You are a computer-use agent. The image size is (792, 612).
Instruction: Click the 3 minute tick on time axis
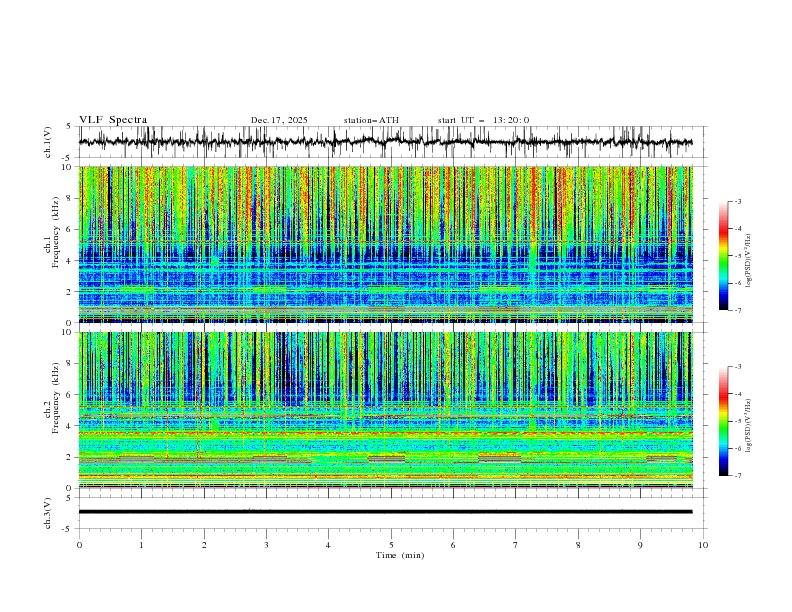(x=266, y=545)
